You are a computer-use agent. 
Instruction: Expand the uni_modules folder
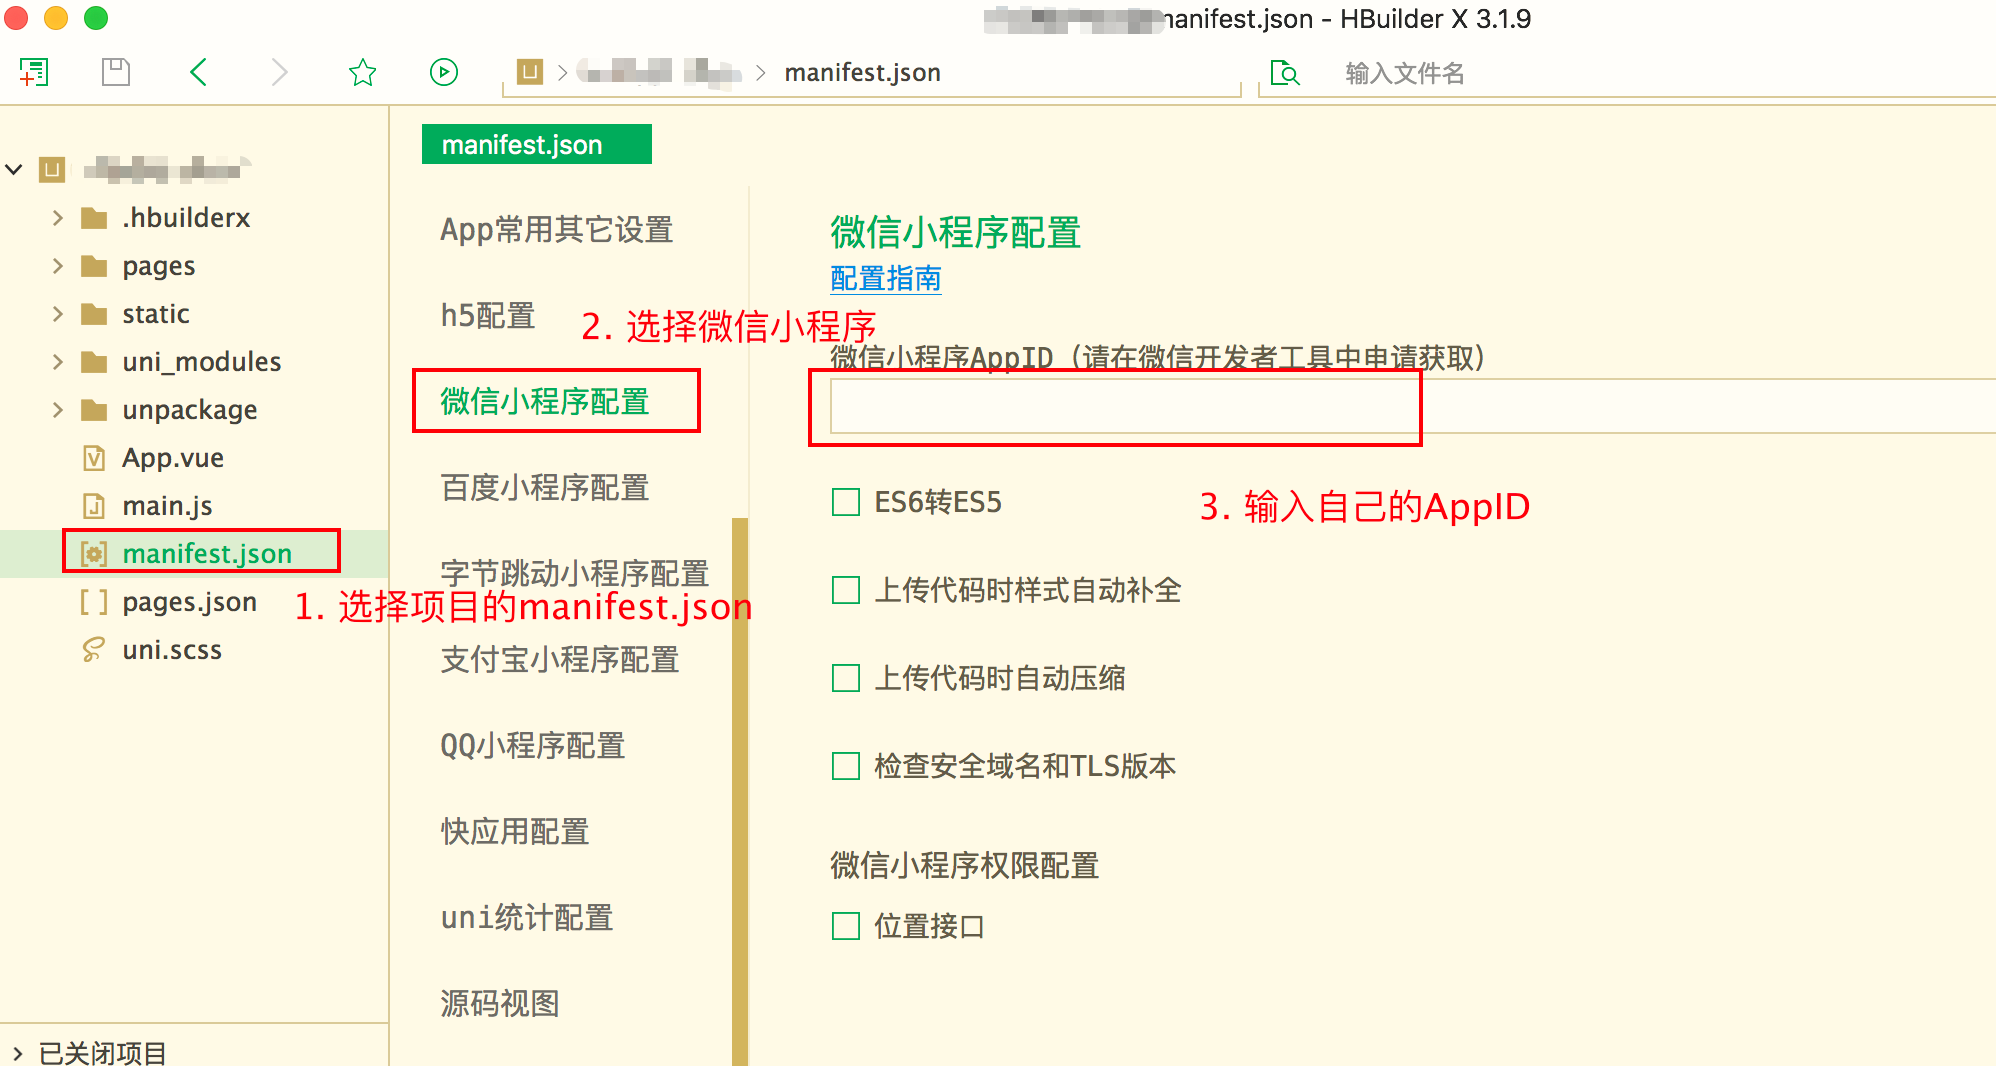coord(58,362)
